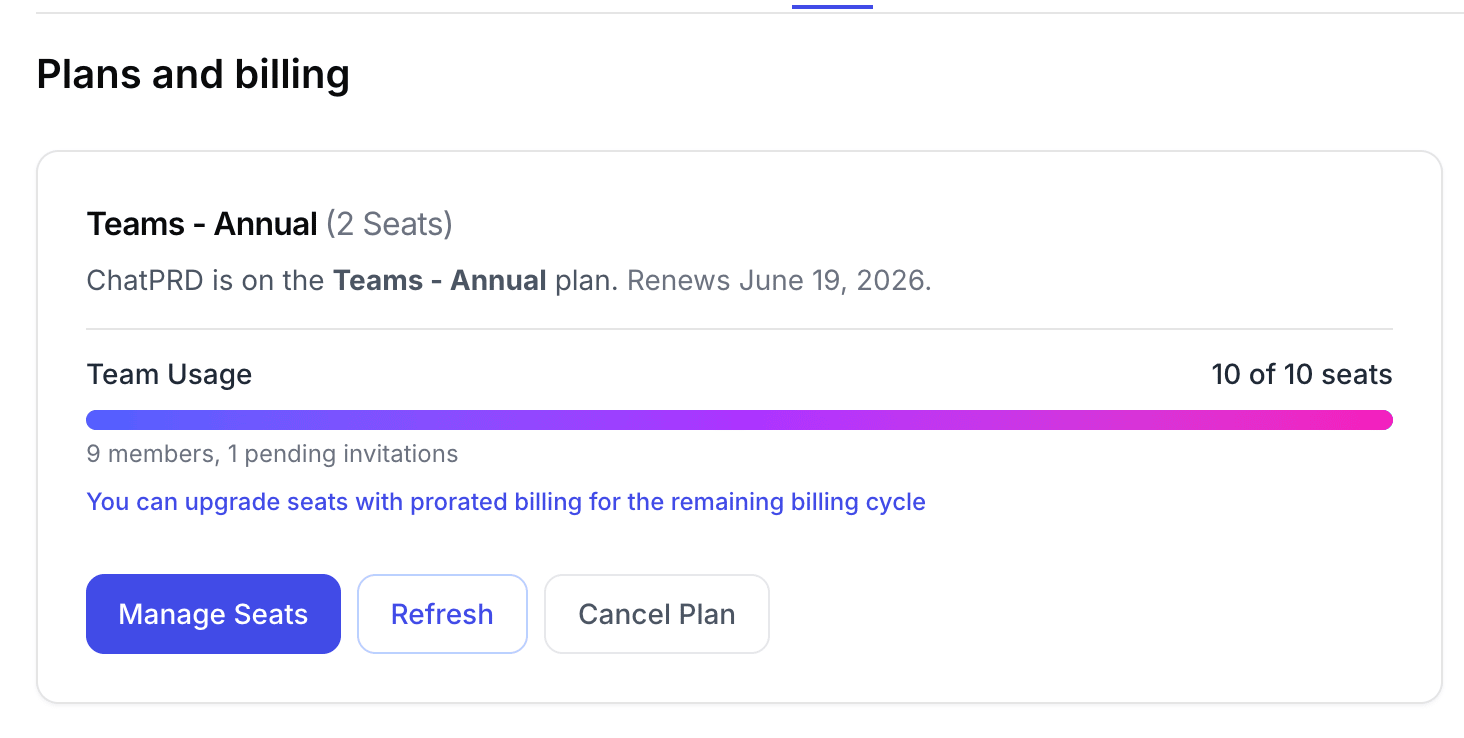
Task: Click the horizontal rule at the page top
Action: [x=400, y=13]
